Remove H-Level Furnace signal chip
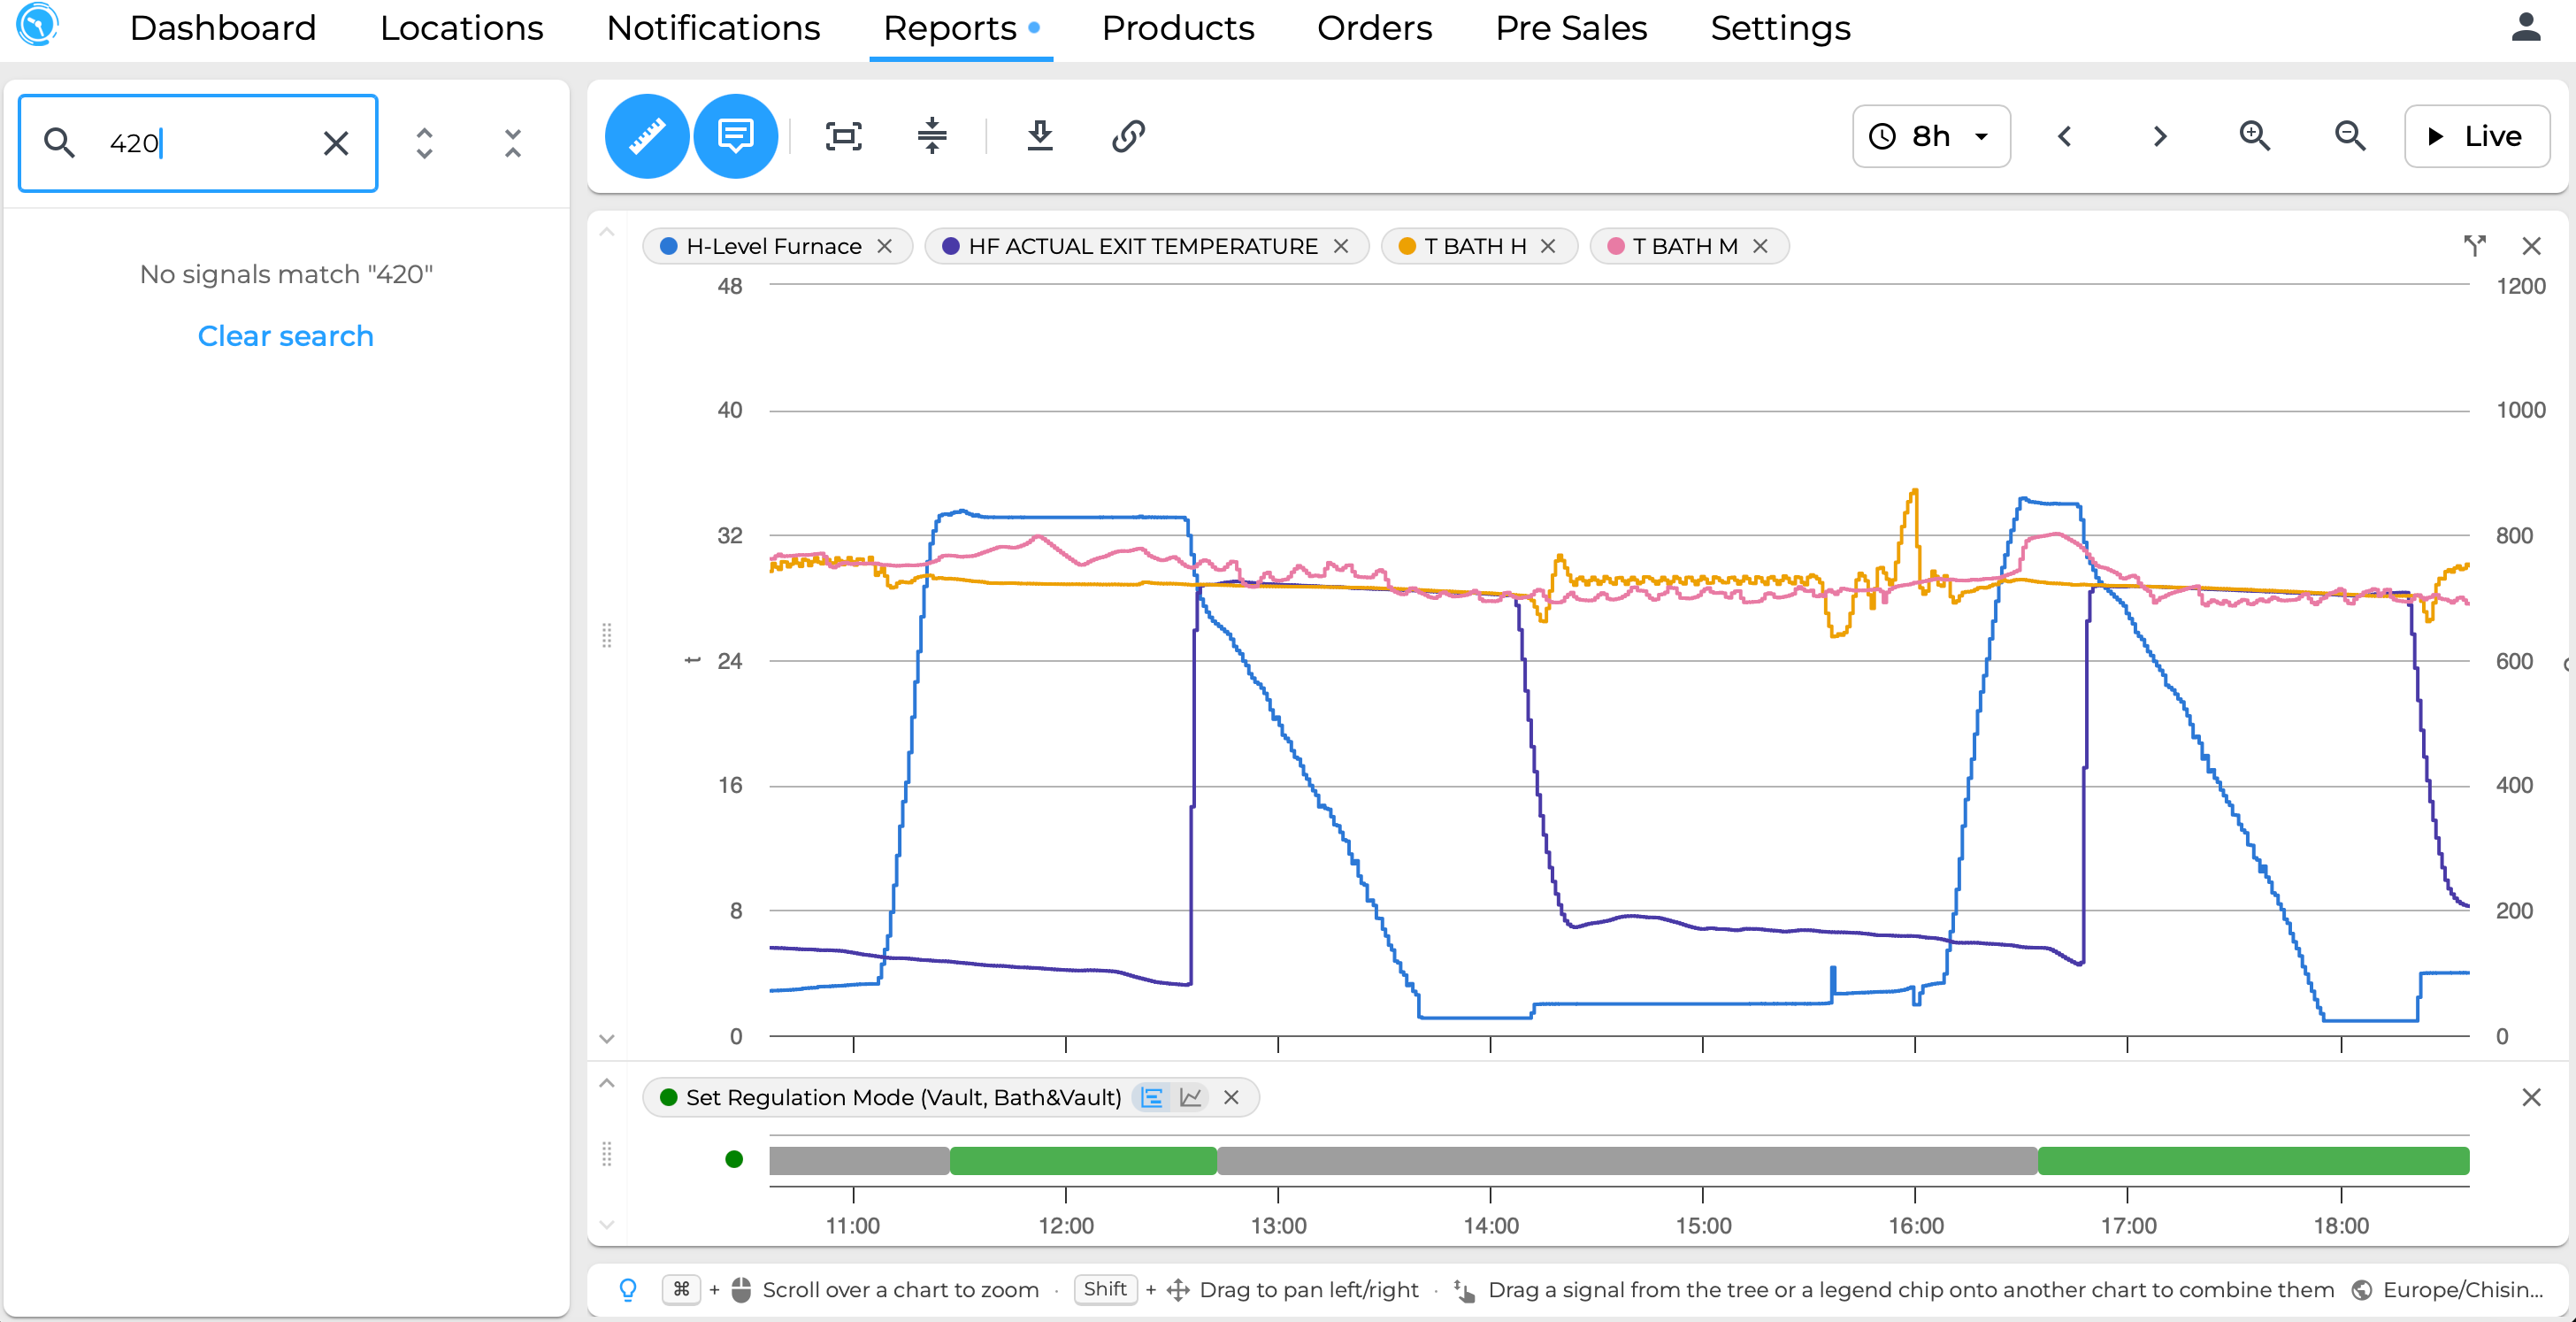Screen dimensions: 2576x1322 [884, 246]
